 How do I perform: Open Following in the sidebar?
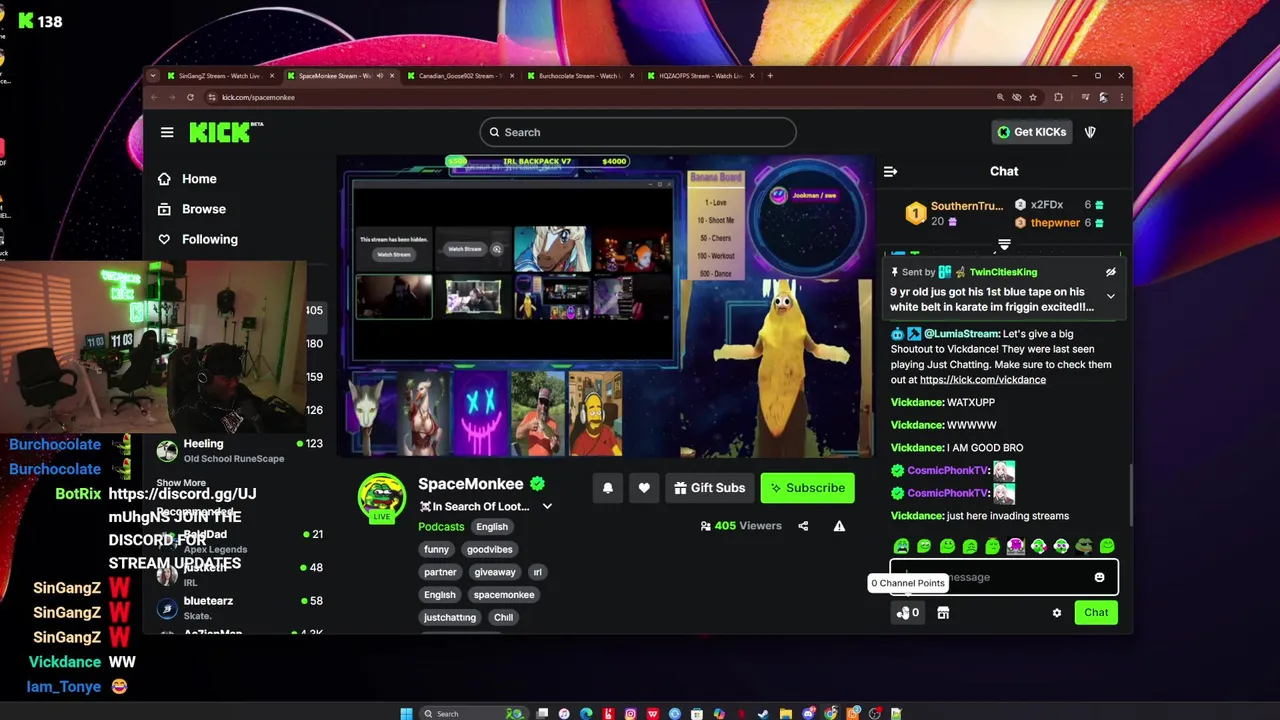(x=198, y=239)
